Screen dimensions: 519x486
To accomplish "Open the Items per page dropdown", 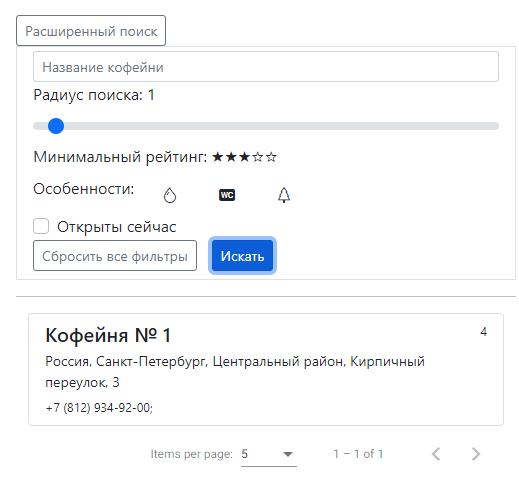I will tap(269, 454).
